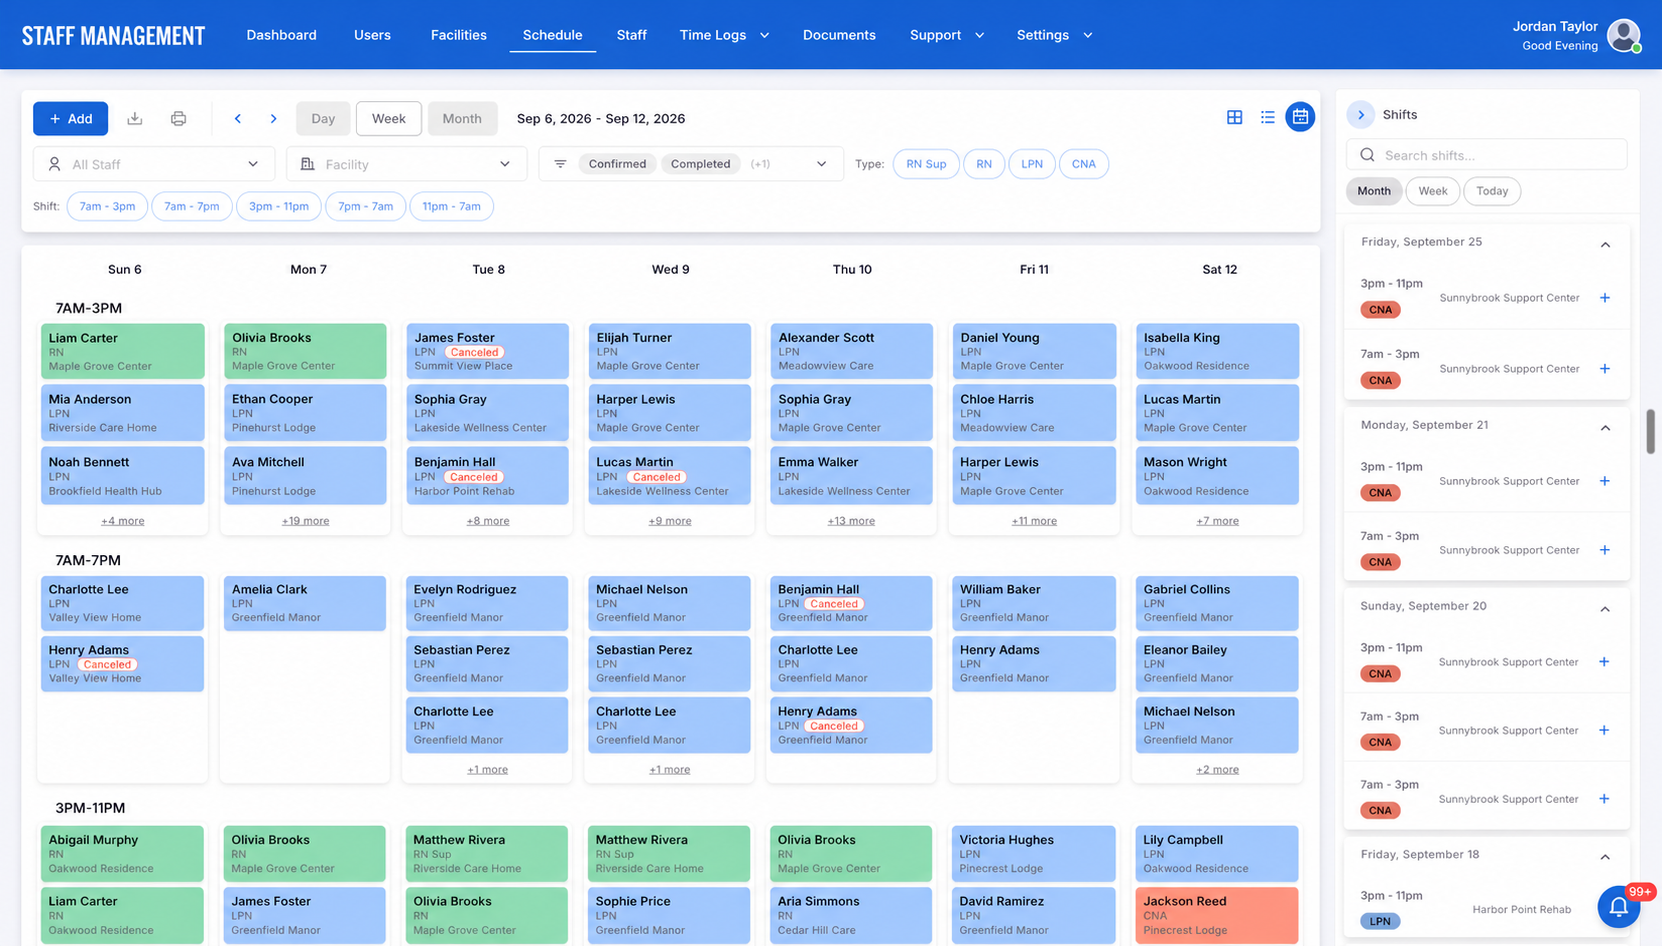Add Monday September 21 7am-3pm shift plus

pos(1605,550)
